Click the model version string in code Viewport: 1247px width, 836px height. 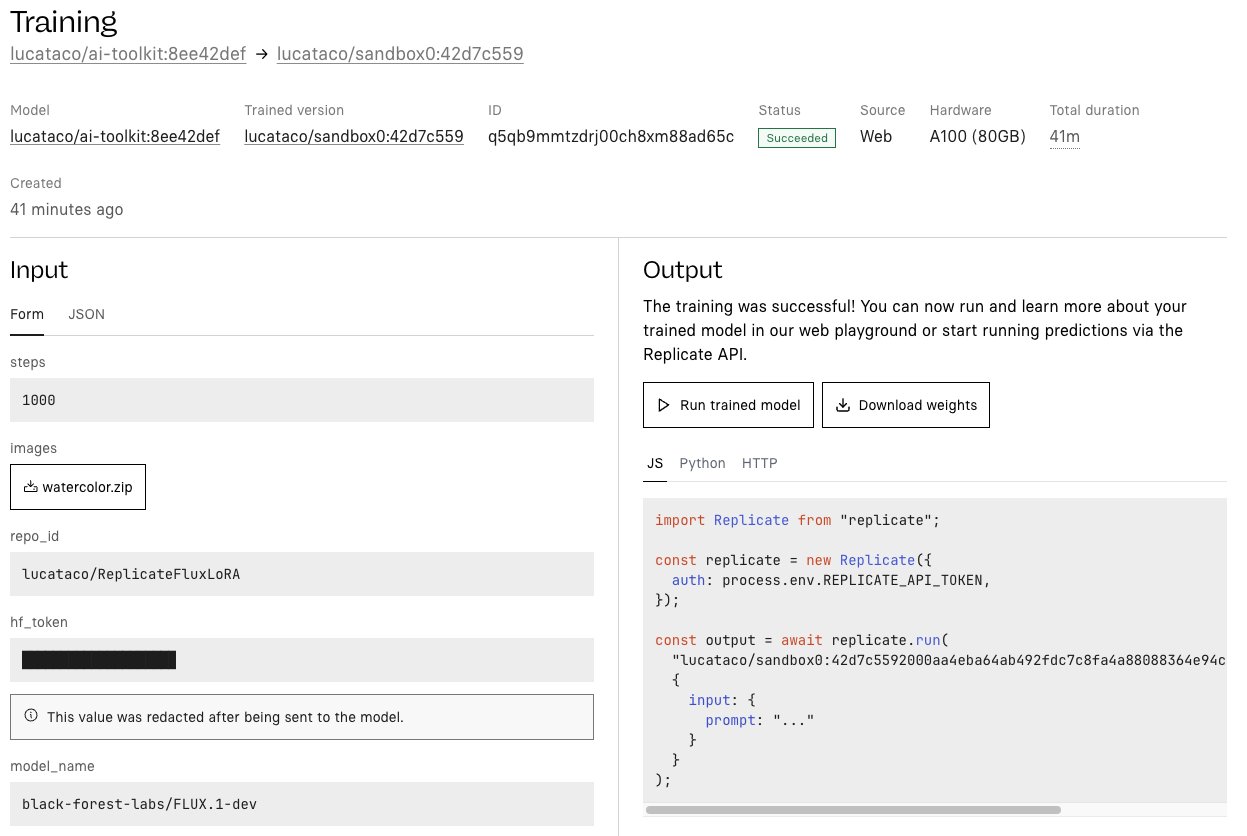pos(949,660)
